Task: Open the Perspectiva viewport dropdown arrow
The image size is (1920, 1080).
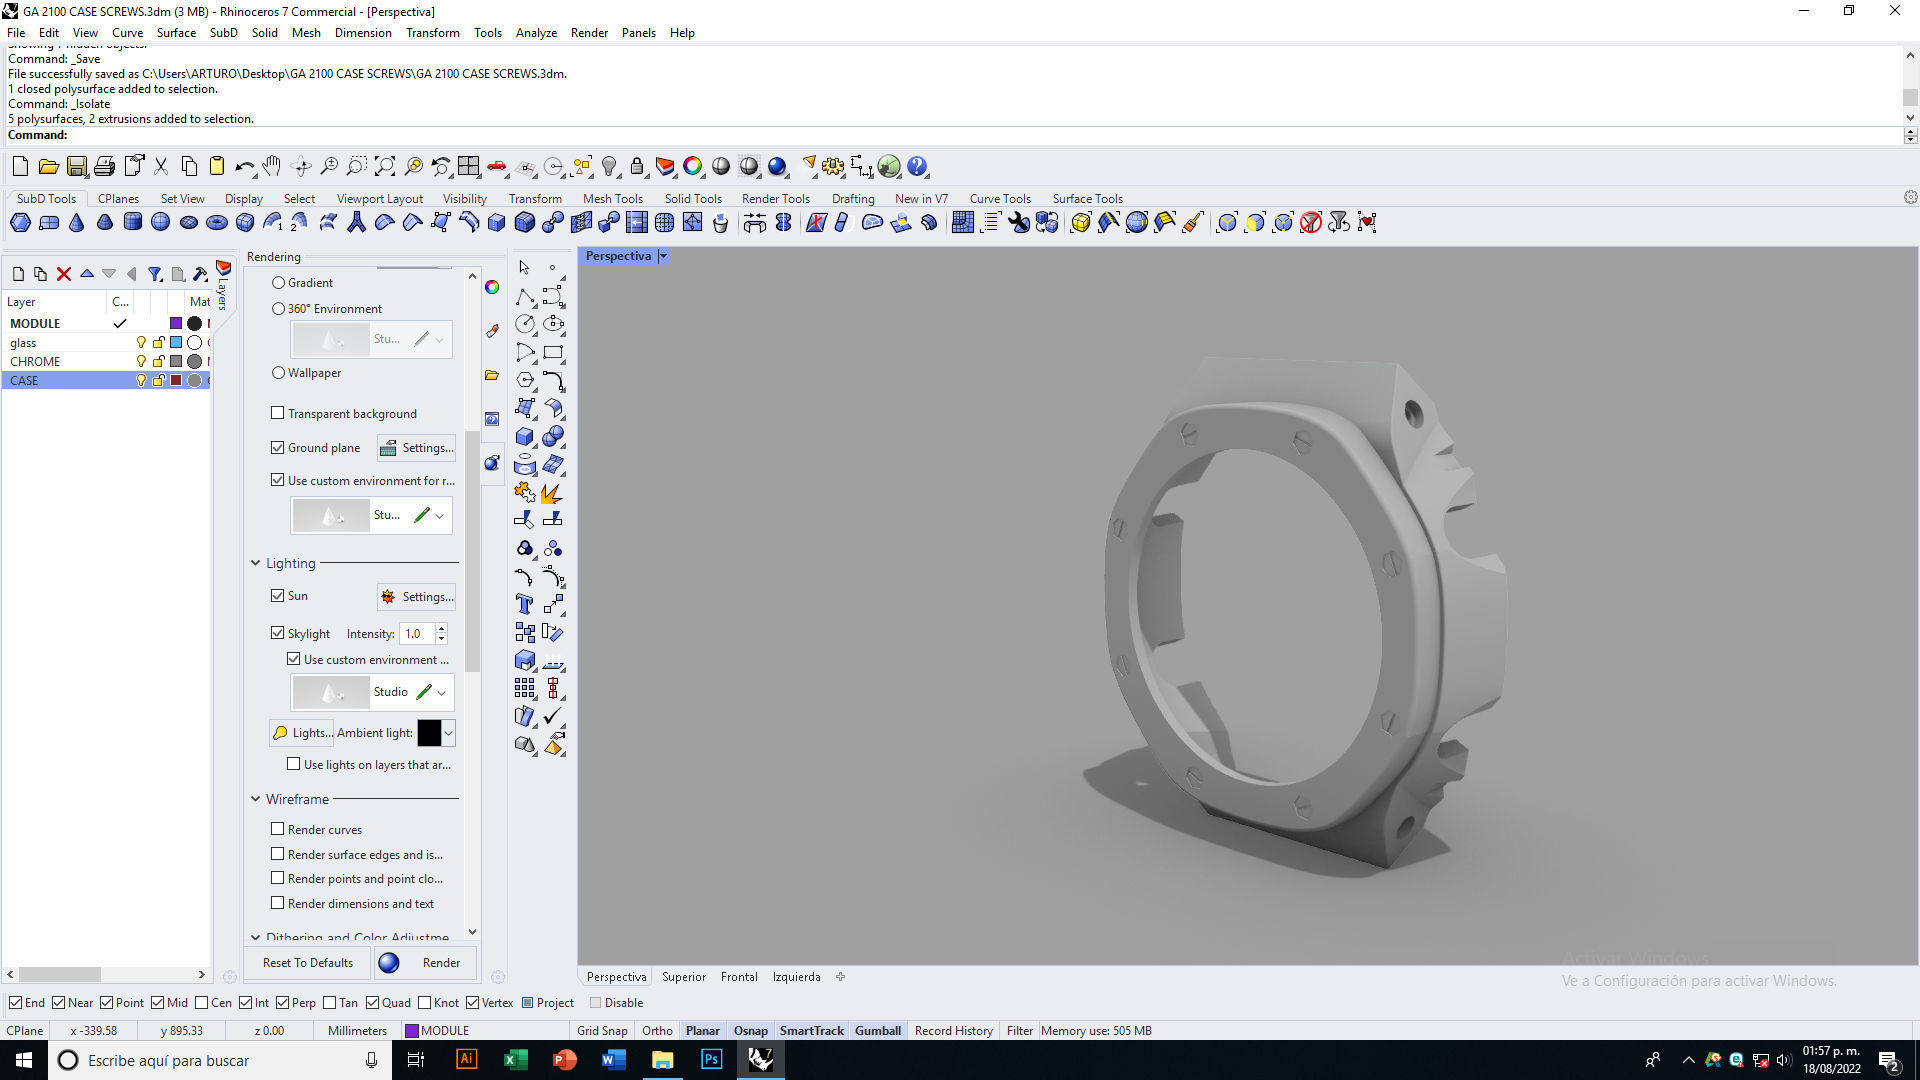Action: point(663,256)
